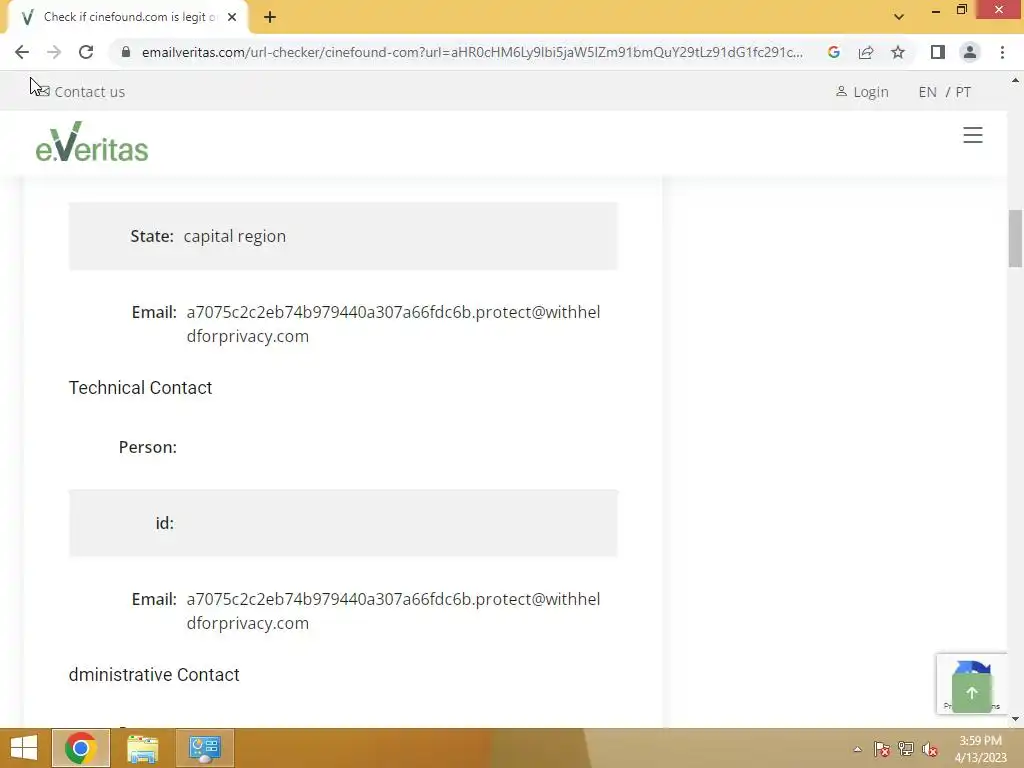Open the muted volume icon
The image size is (1024, 768).
(x=930, y=749)
